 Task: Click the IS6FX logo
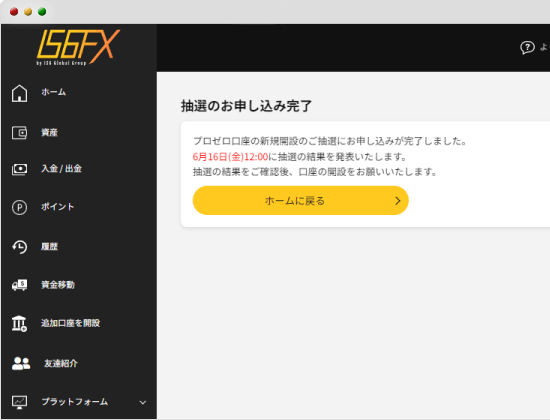pyautogui.click(x=78, y=47)
